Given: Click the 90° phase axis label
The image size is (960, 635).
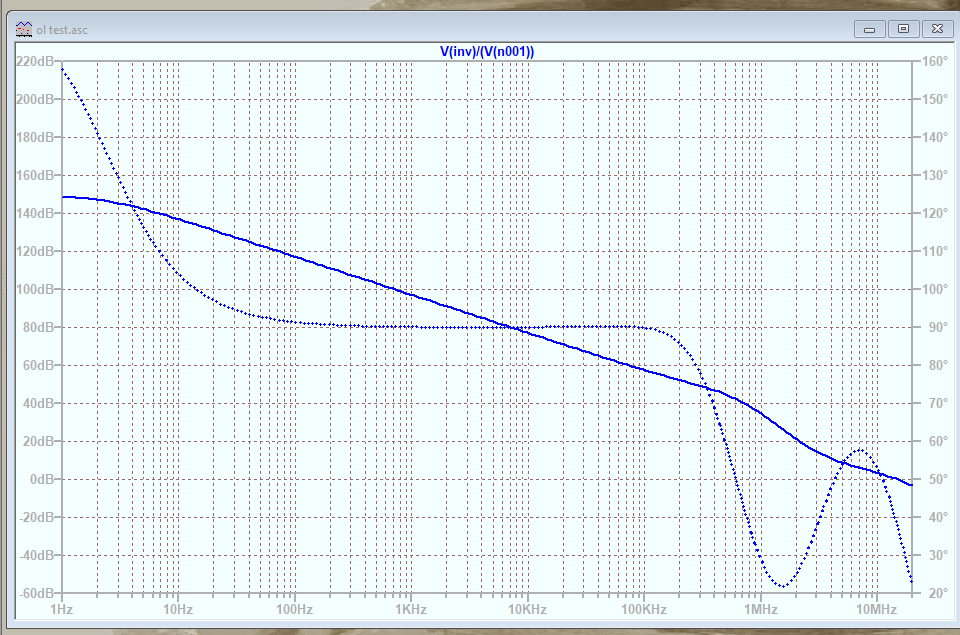Looking at the screenshot, I should click(x=938, y=327).
